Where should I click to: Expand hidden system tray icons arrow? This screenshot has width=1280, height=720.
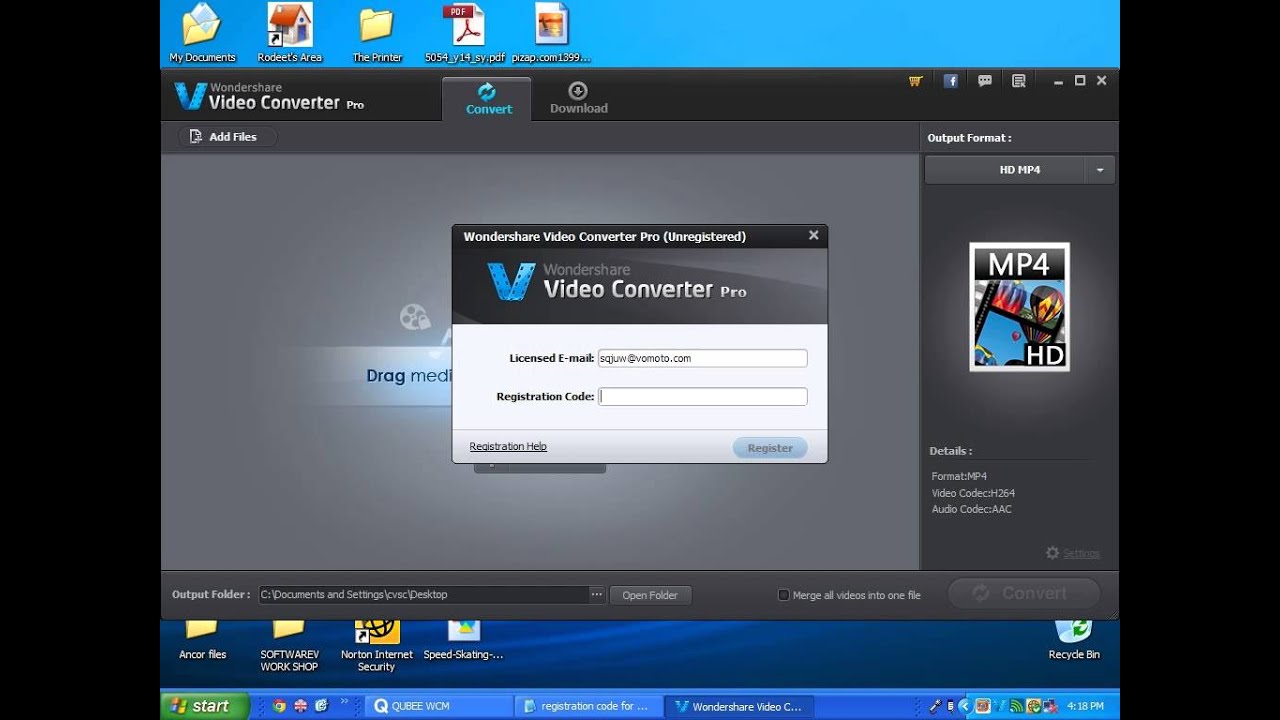pos(964,706)
